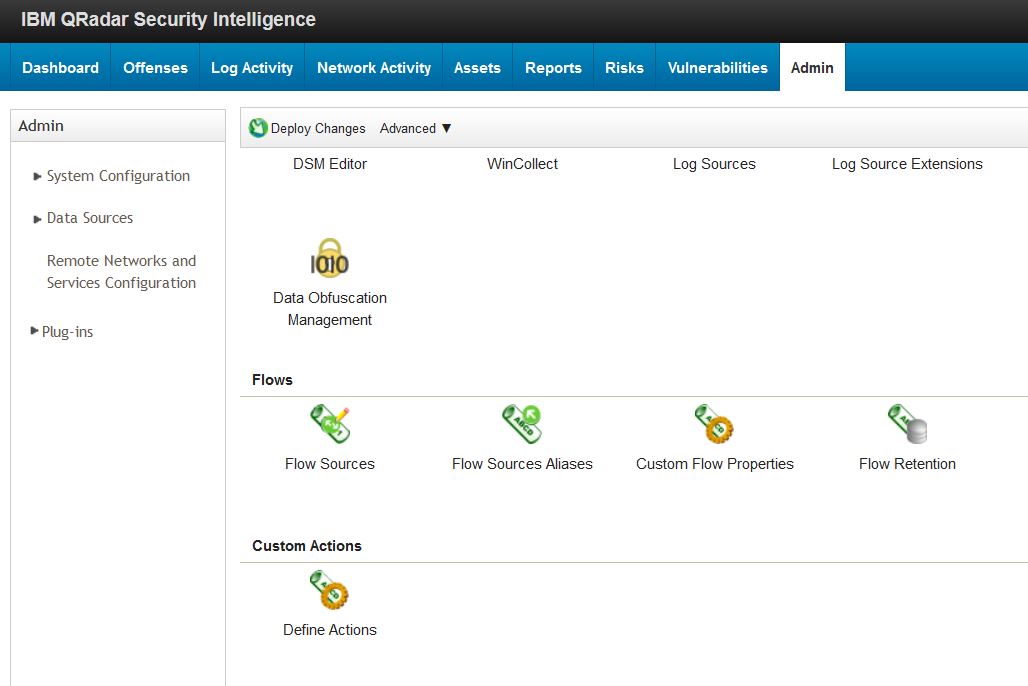Open the Custom Flow Properties gear icon

714,424
